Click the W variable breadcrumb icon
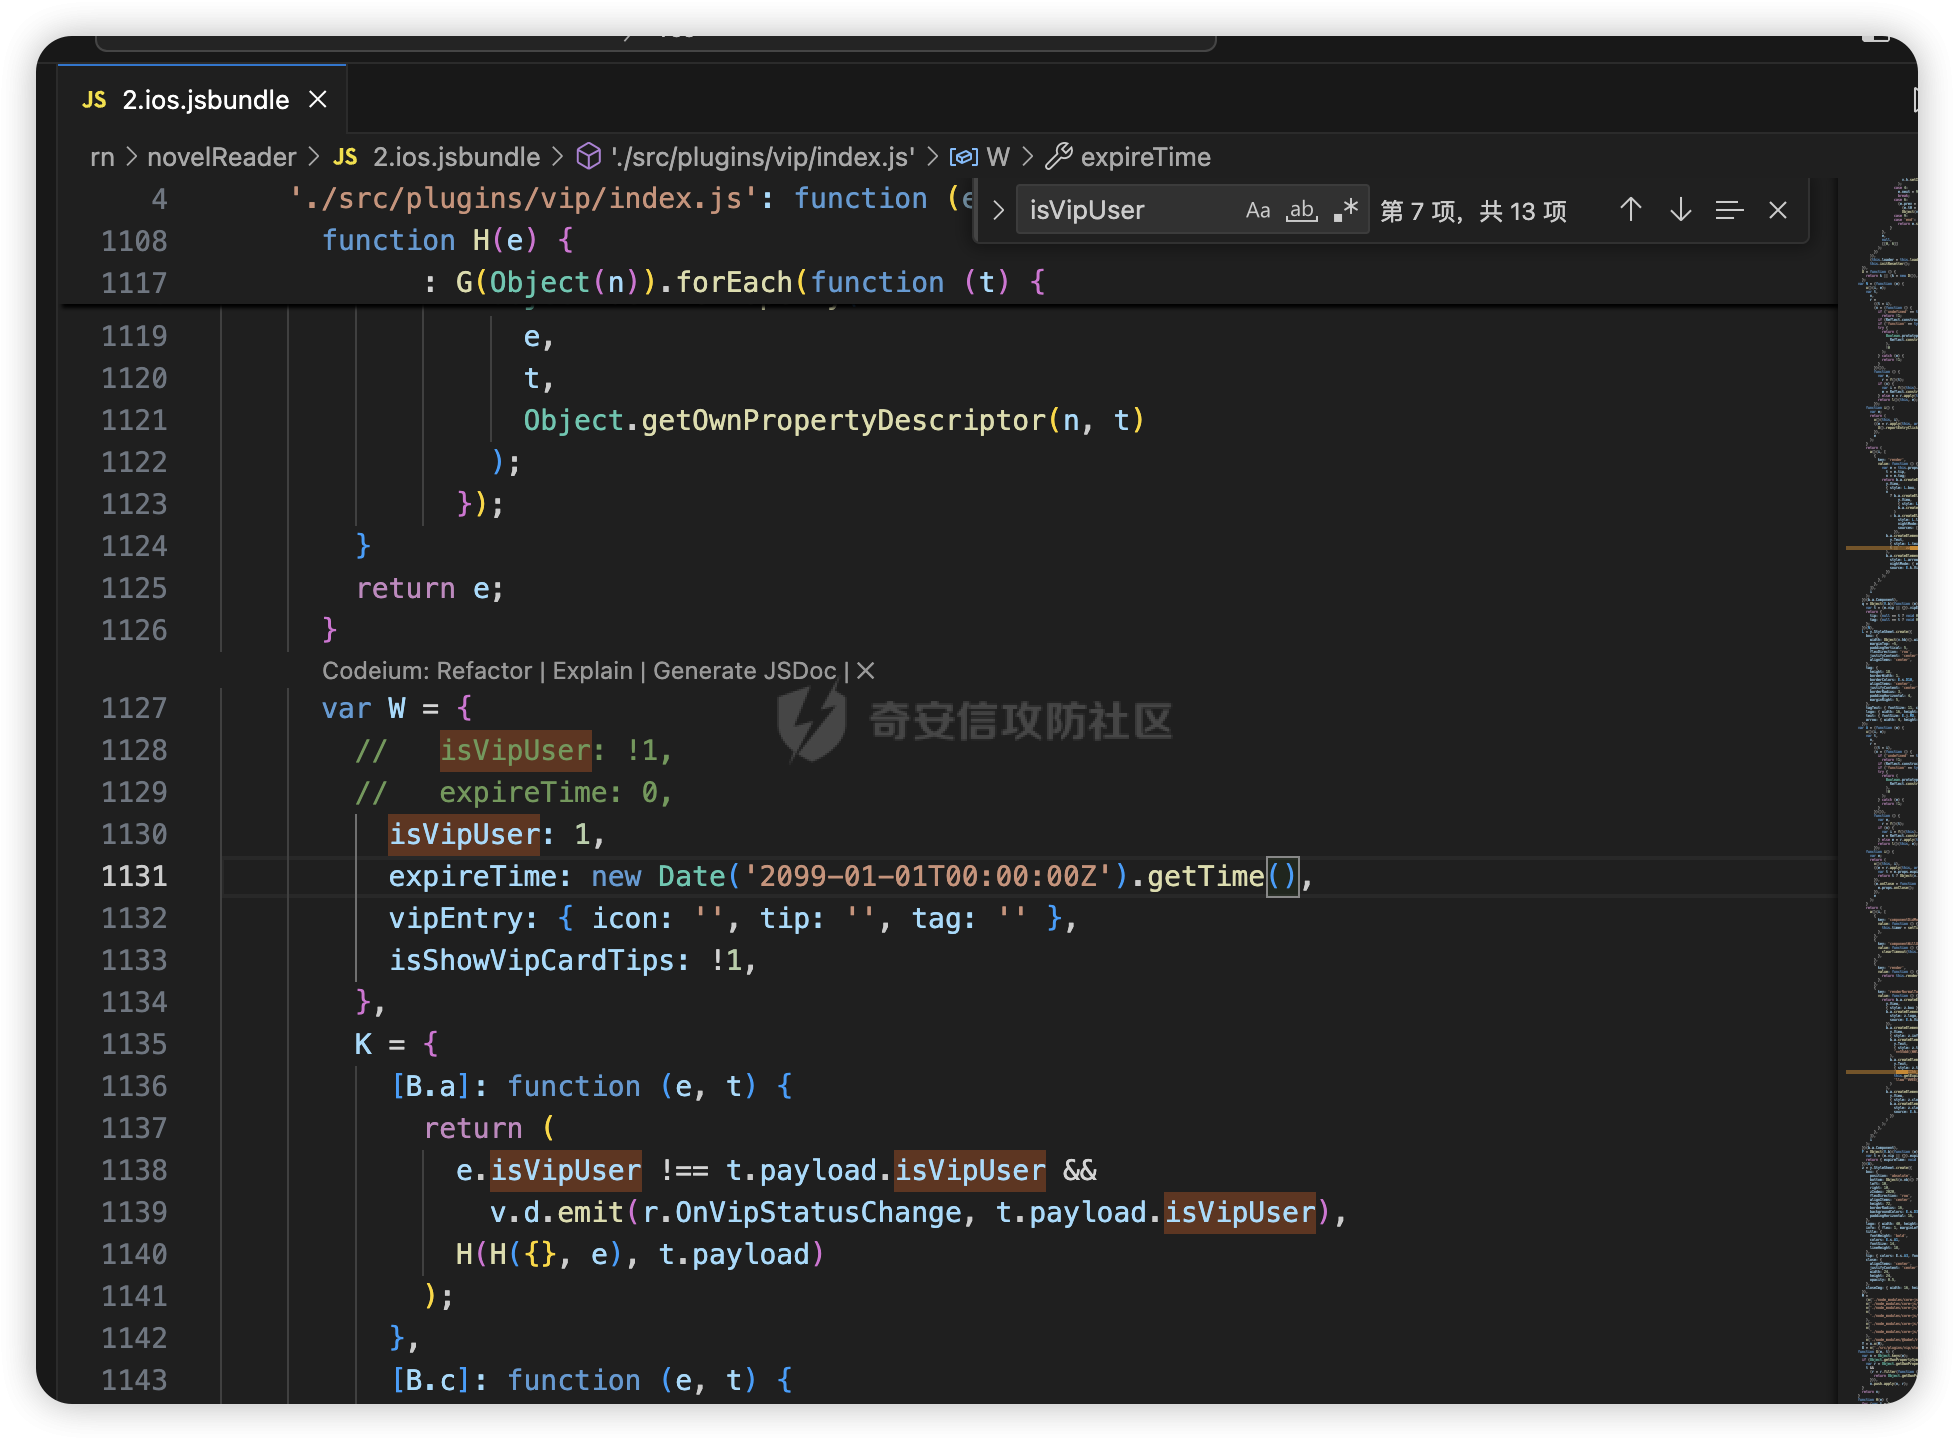This screenshot has width=1954, height=1440. click(964, 157)
